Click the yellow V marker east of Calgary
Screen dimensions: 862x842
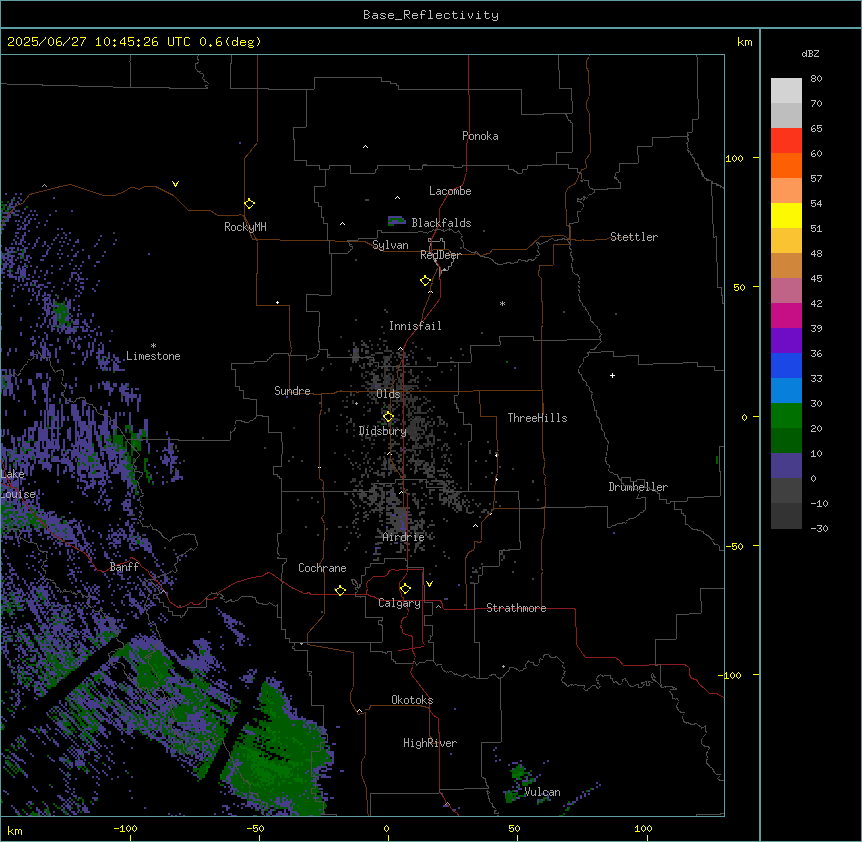[x=429, y=584]
